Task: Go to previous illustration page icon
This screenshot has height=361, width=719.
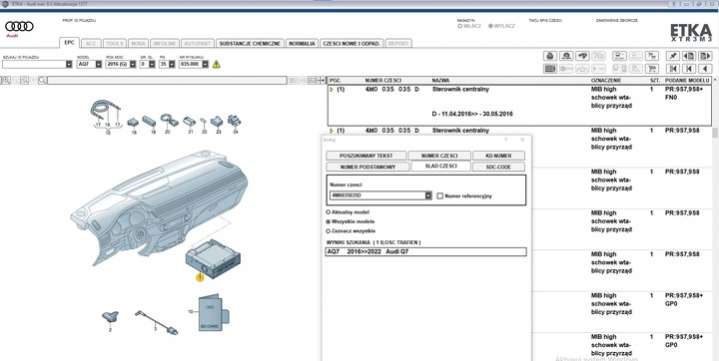Action: coord(689,56)
